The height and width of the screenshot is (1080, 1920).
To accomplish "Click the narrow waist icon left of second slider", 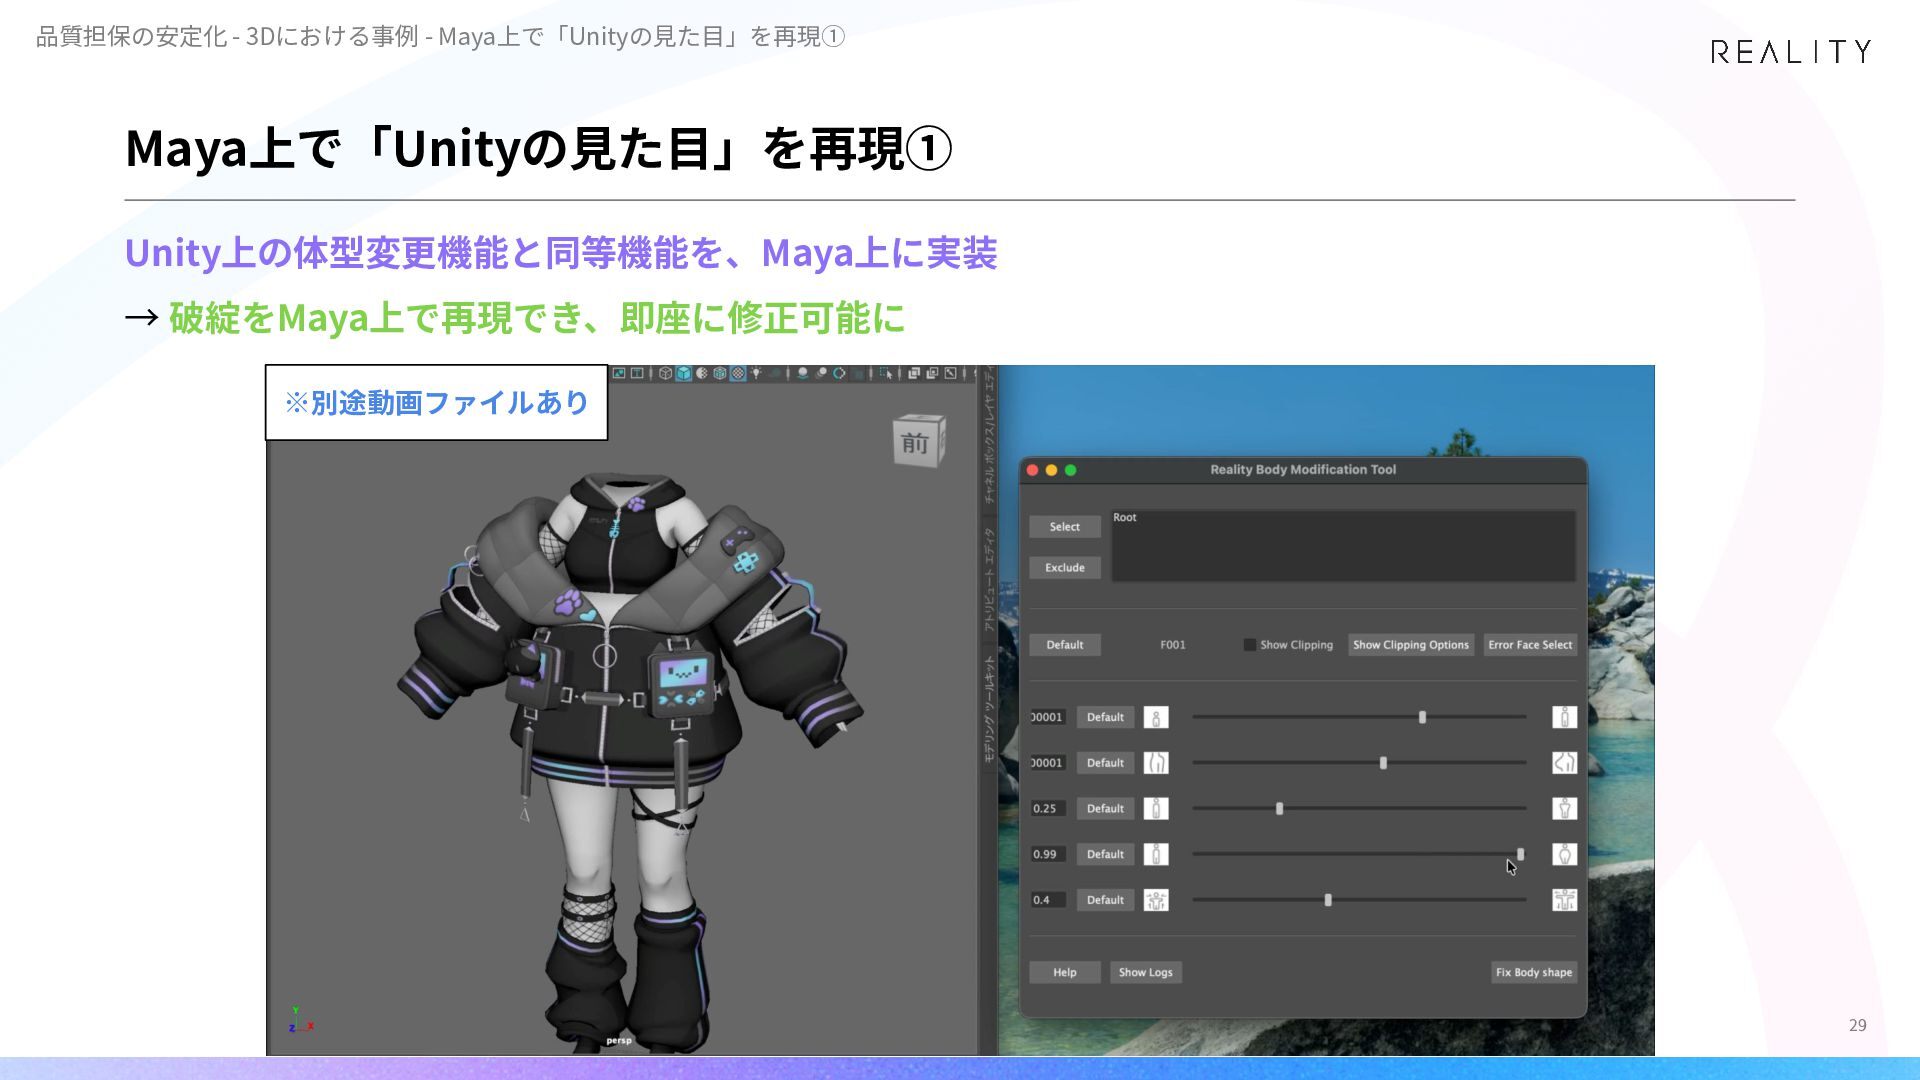I will coord(1156,763).
